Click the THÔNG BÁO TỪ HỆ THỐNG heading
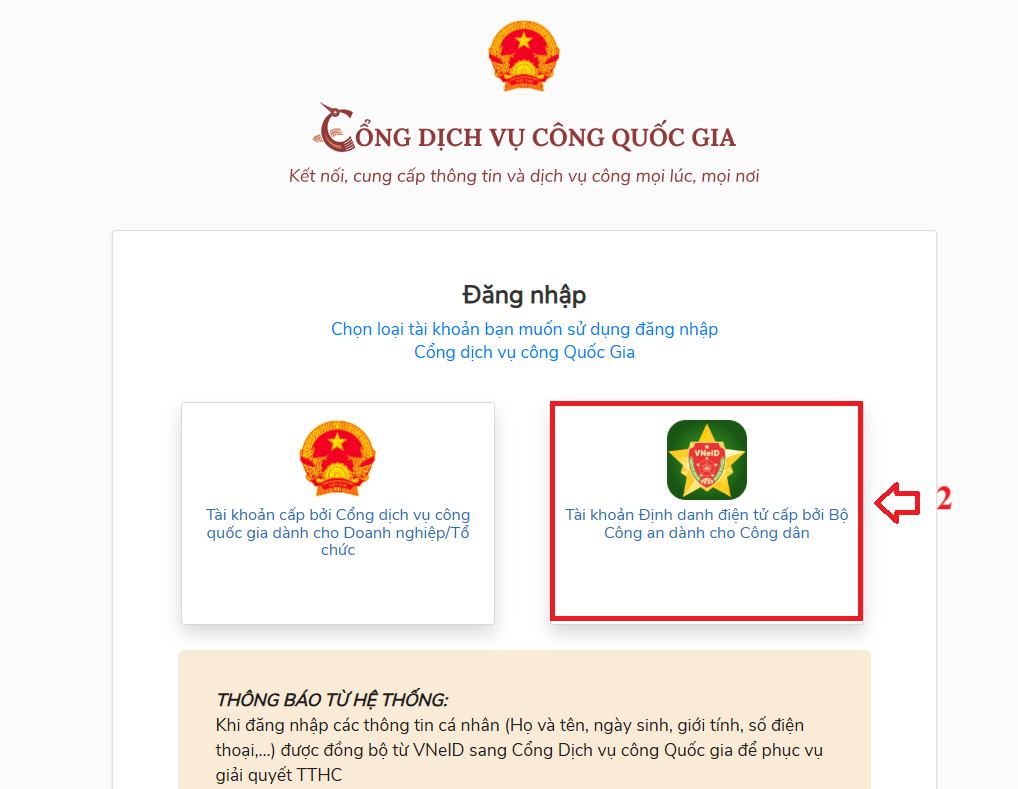 tap(332, 699)
